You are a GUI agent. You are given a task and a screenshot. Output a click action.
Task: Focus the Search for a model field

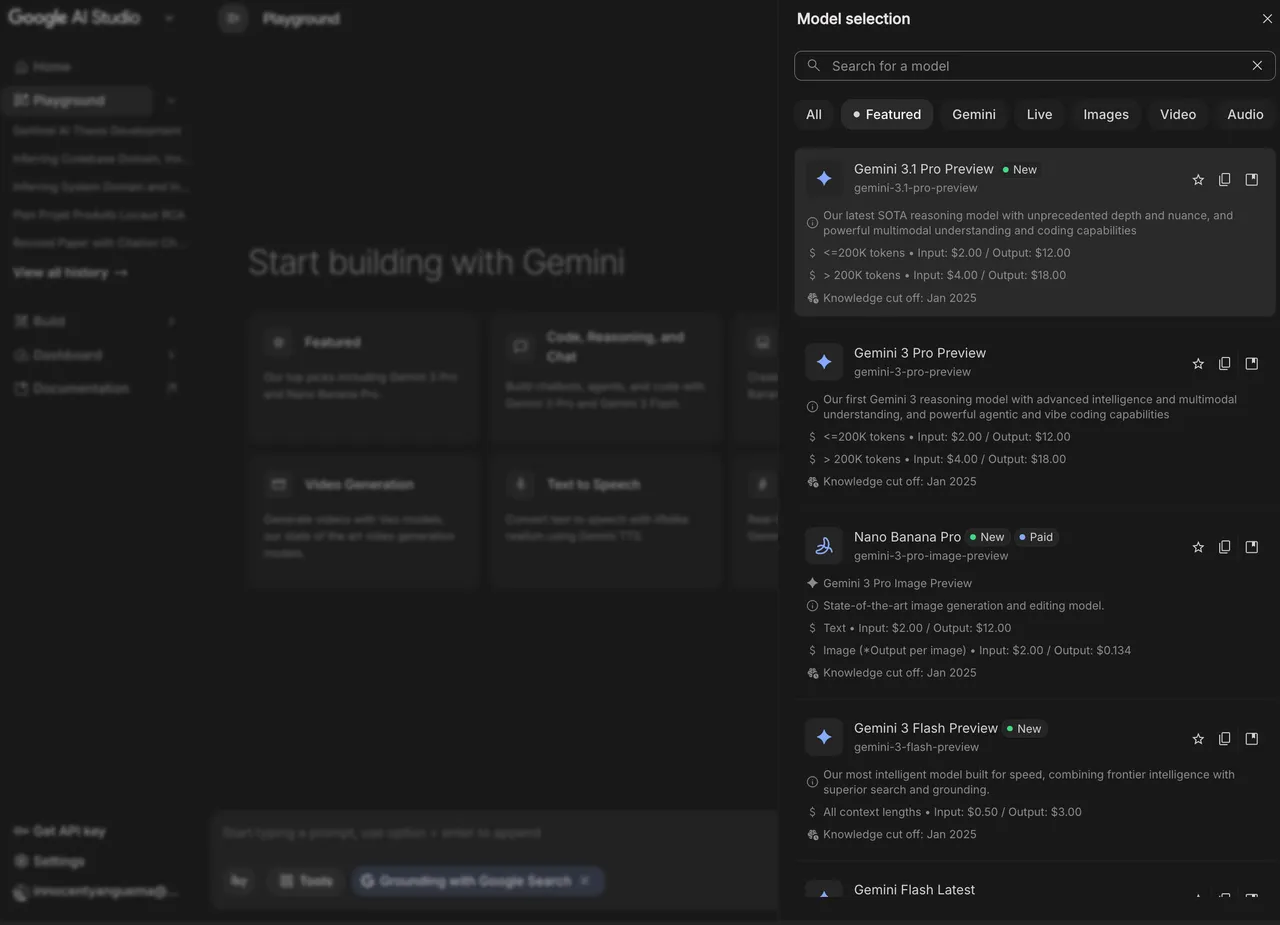click(x=1030, y=66)
